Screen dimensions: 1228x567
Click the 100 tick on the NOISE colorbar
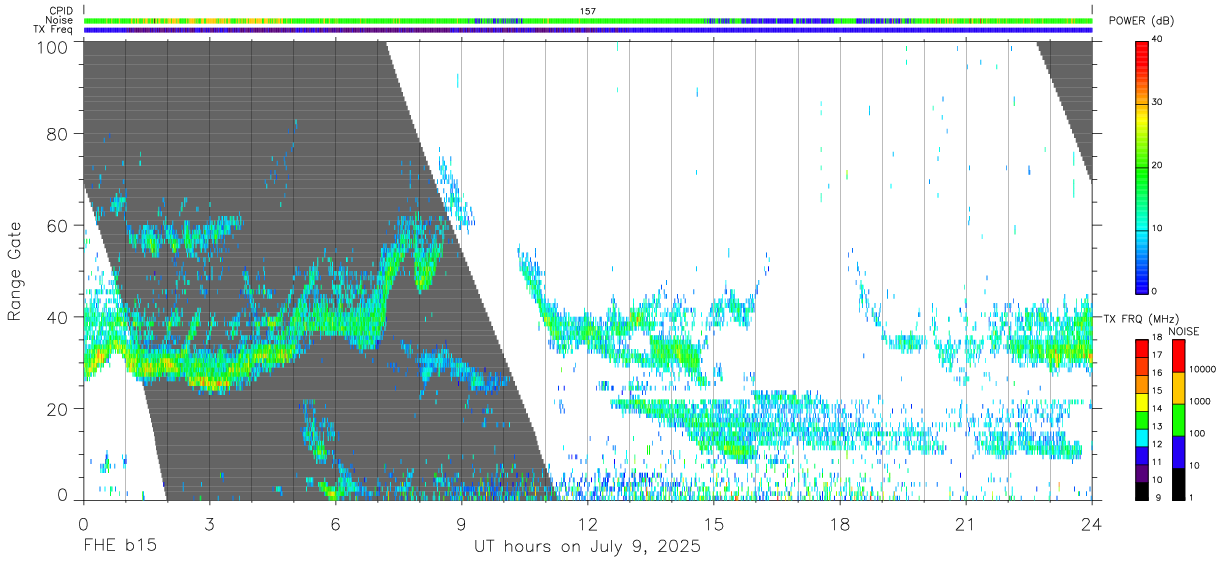click(x=1199, y=434)
